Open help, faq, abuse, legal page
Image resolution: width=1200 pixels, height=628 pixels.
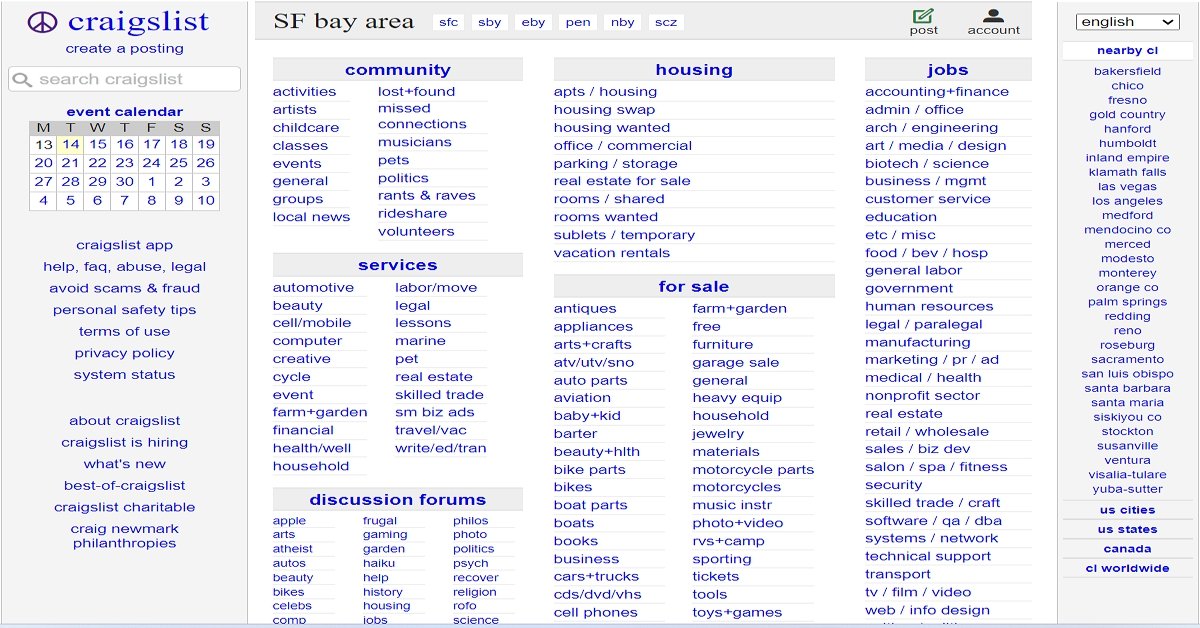pos(125,267)
